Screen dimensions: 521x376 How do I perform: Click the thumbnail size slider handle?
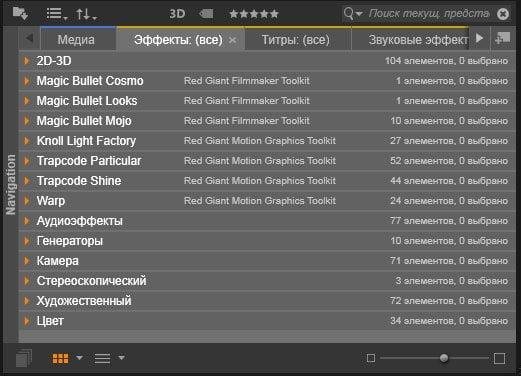coord(444,358)
